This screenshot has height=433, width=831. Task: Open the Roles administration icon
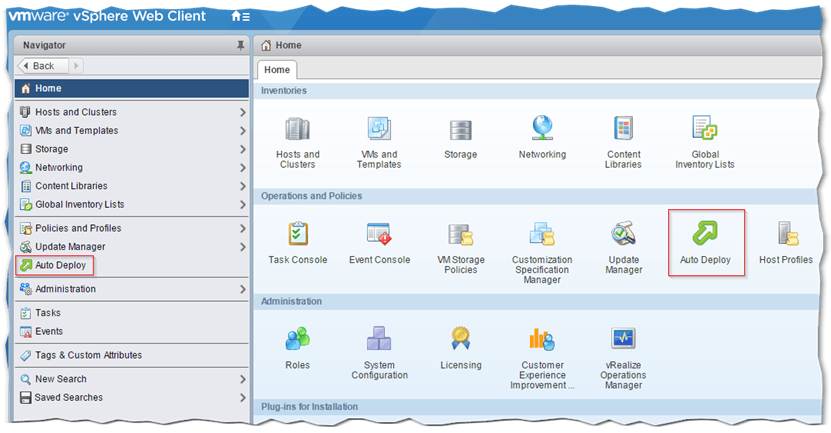pyautogui.click(x=297, y=339)
